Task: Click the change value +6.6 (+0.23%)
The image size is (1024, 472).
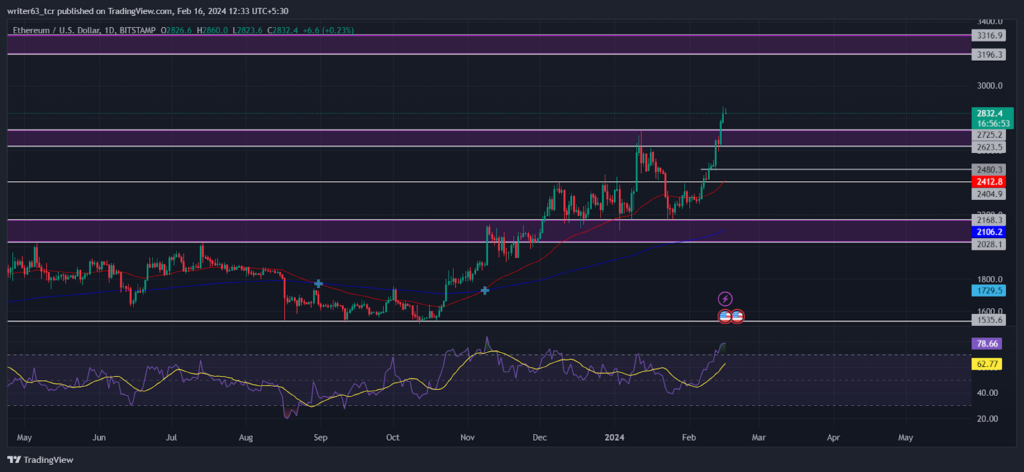Action: tap(327, 30)
